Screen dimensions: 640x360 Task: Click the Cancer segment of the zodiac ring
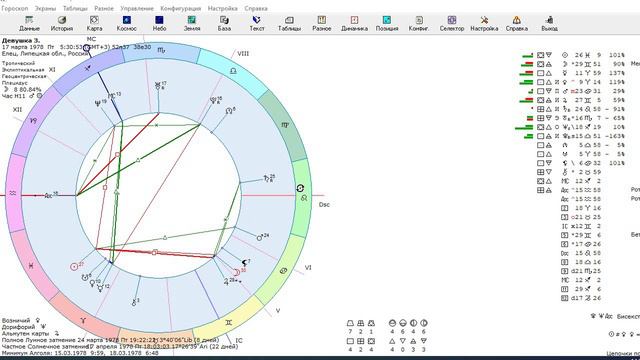click(x=284, y=271)
